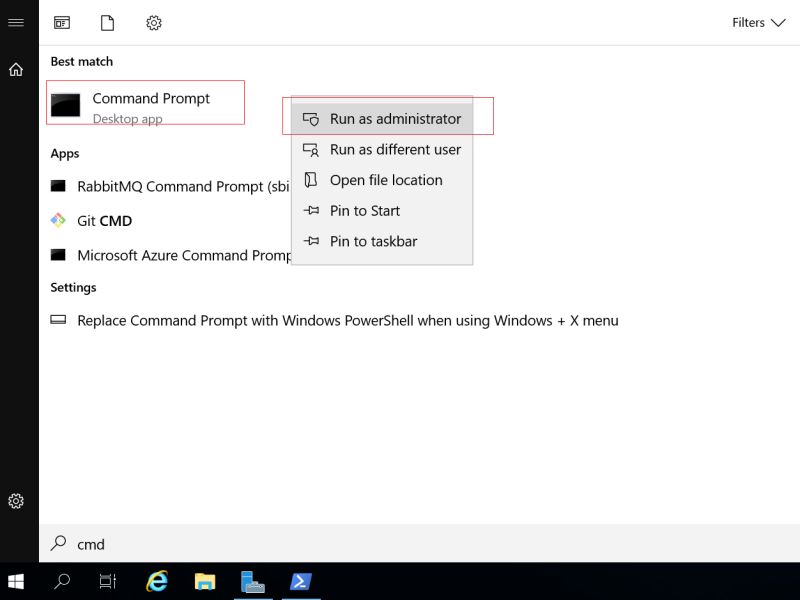Open the Settings gear in the left sidebar
Viewport: 800px width, 600px height.
(x=15, y=501)
